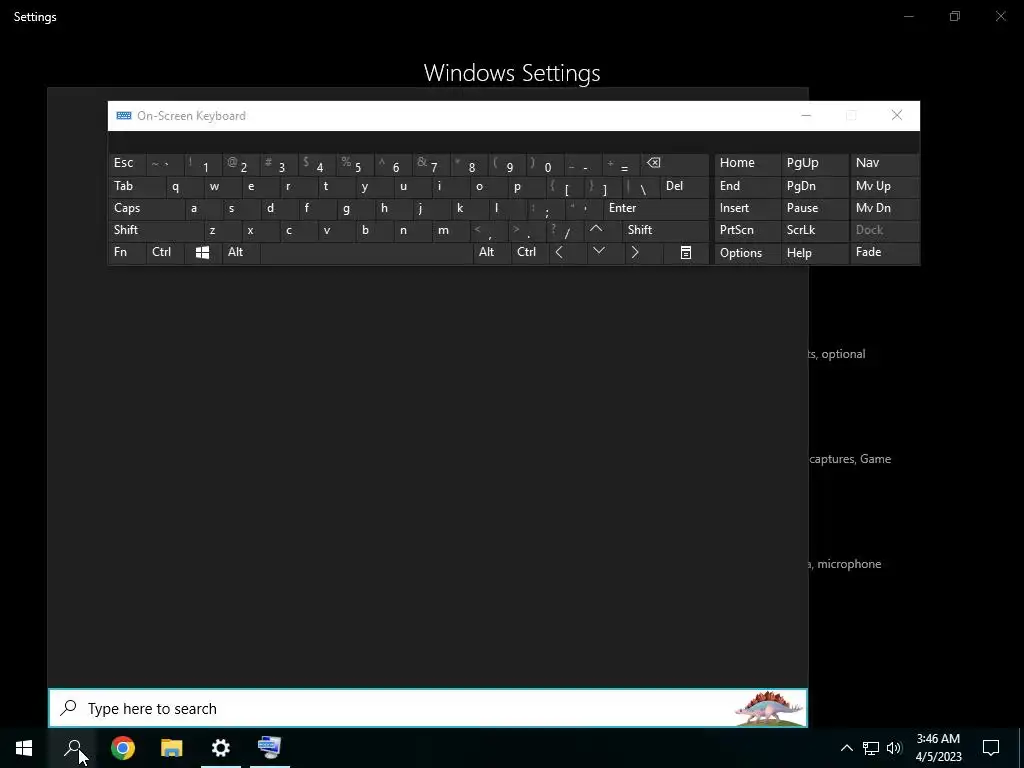Image resolution: width=1024 pixels, height=768 pixels.
Task: Toggle the left Alt key
Action: click(241, 253)
